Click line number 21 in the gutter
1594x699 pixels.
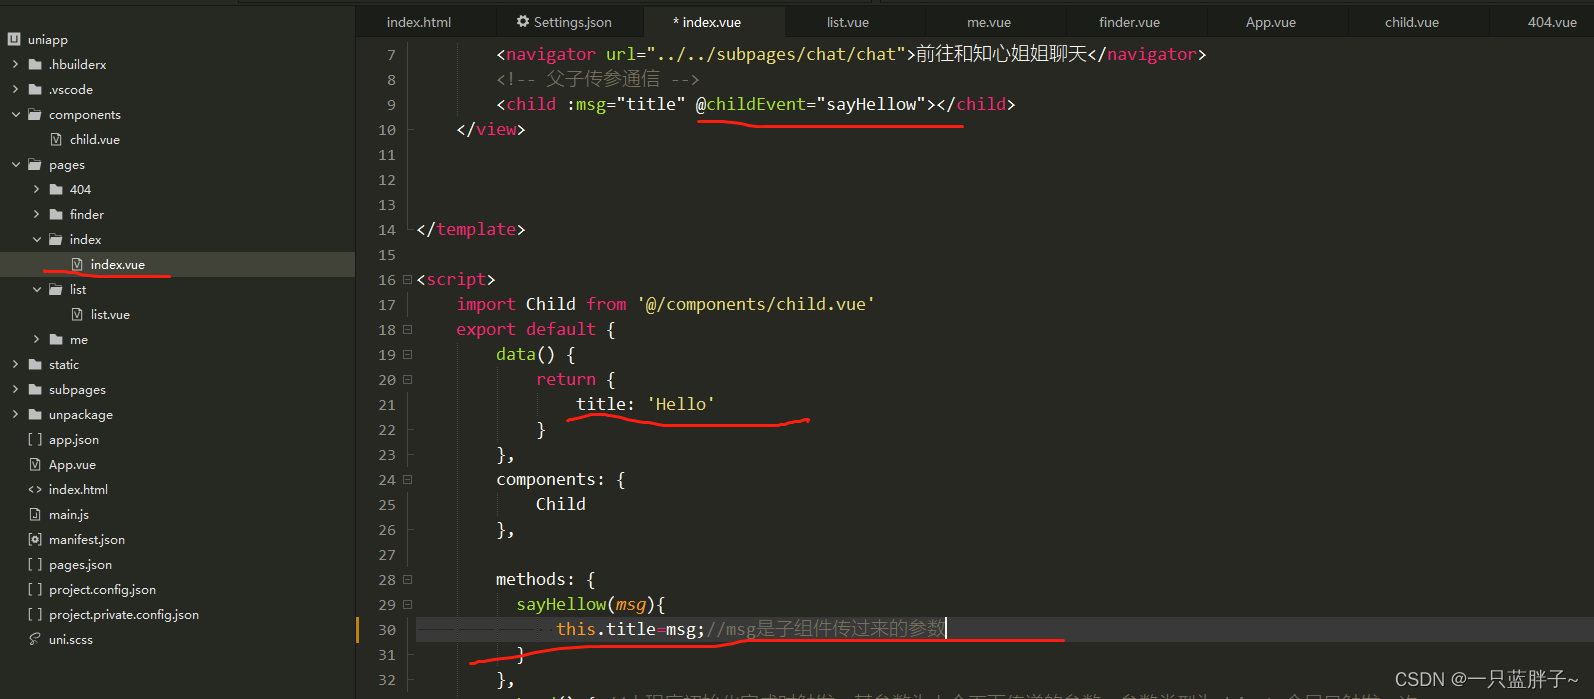tap(387, 405)
